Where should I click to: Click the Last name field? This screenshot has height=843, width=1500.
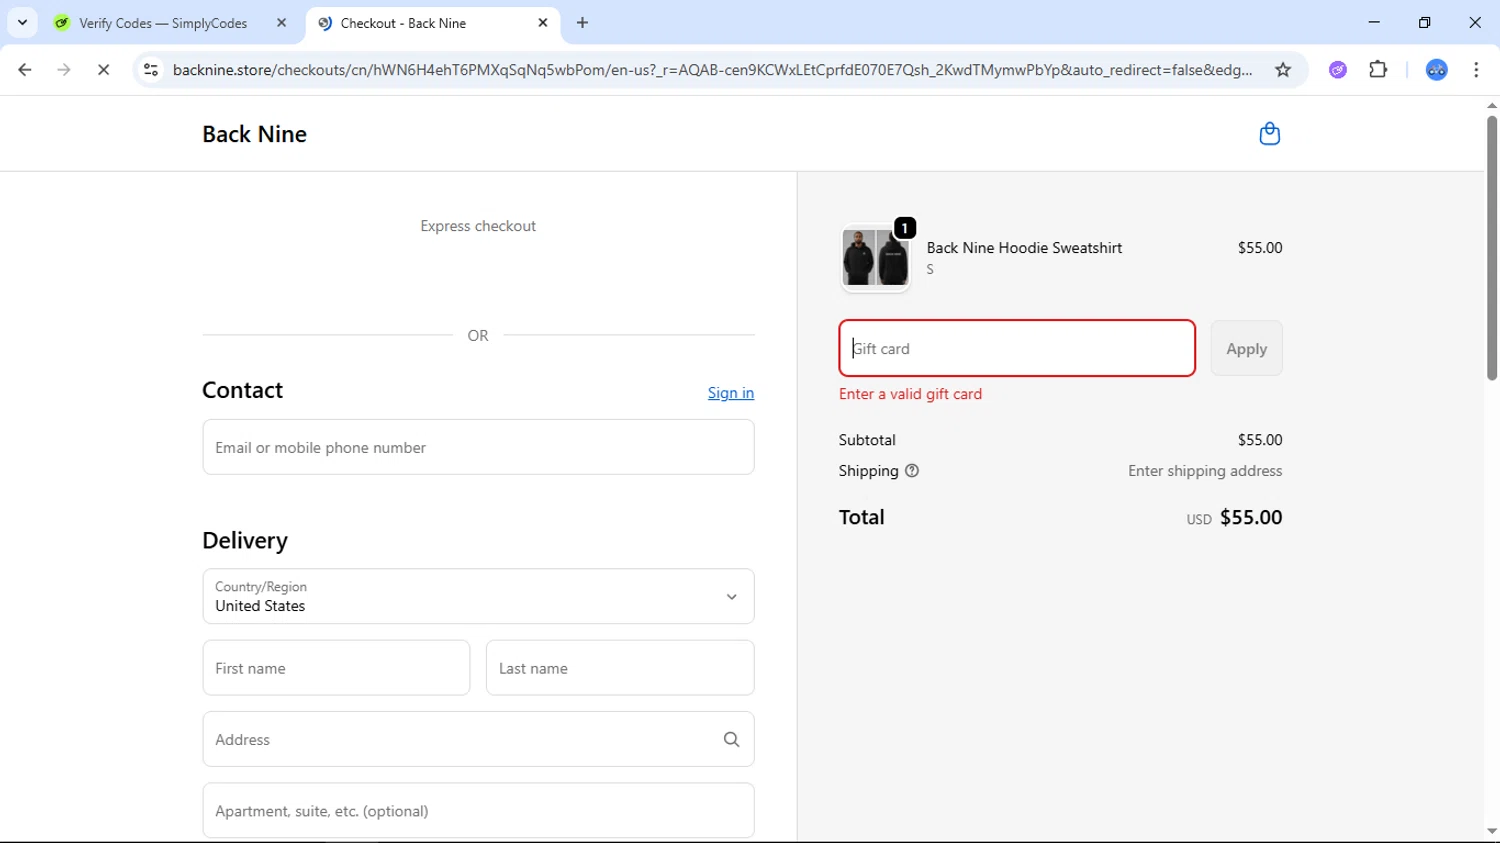(x=620, y=668)
